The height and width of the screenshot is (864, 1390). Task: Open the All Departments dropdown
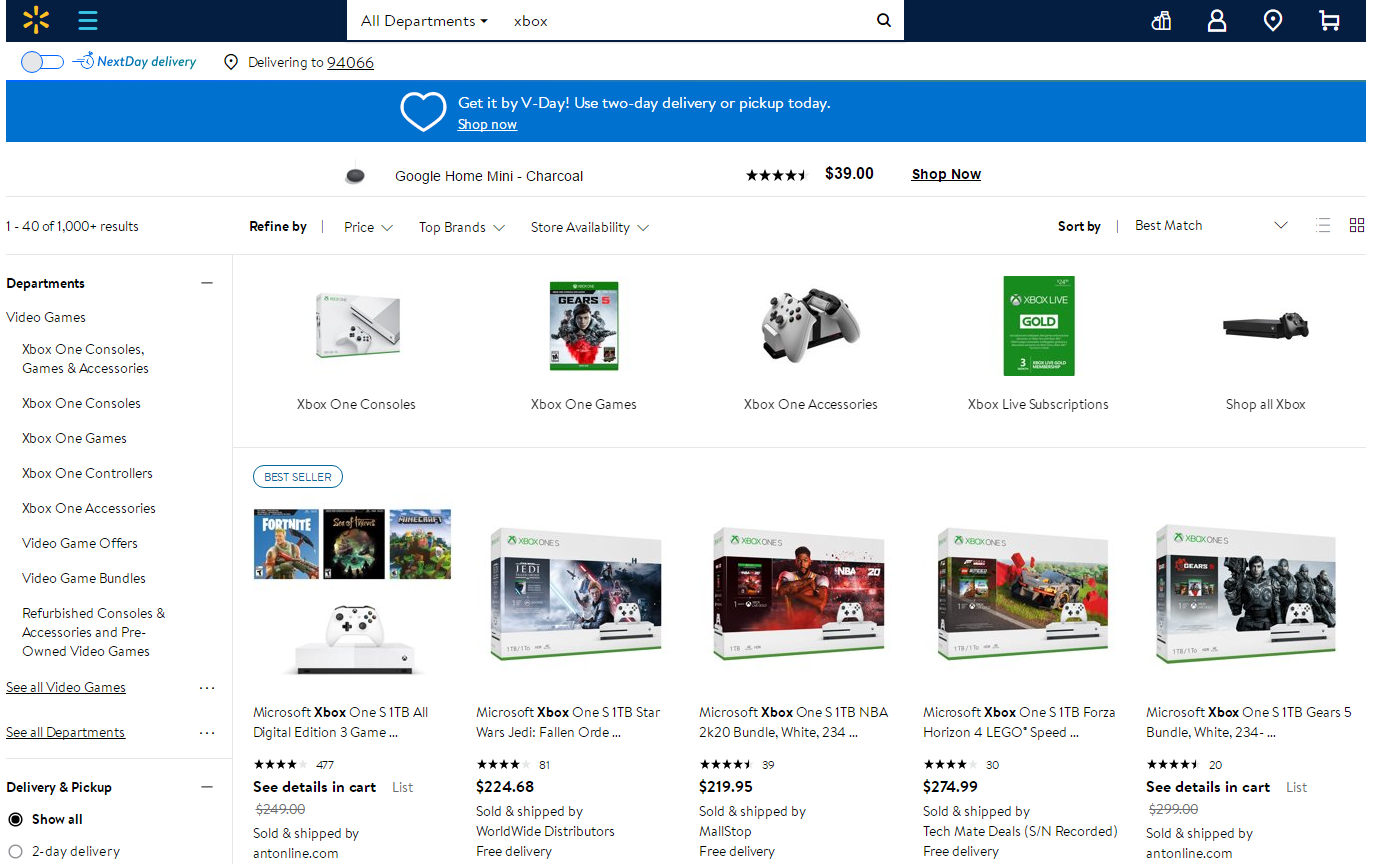pyautogui.click(x=424, y=20)
